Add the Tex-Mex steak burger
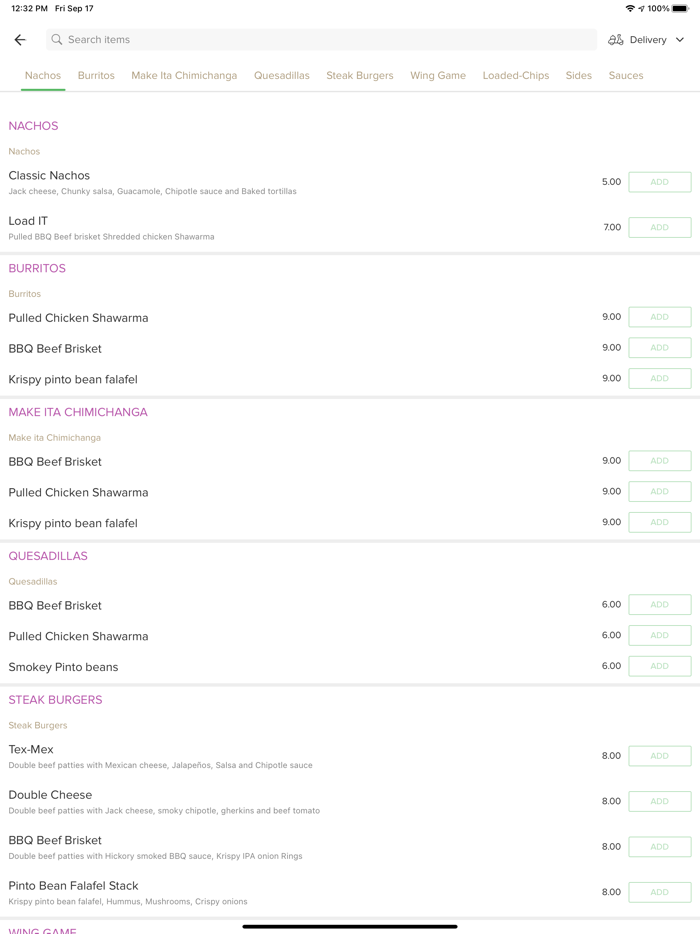 (659, 756)
